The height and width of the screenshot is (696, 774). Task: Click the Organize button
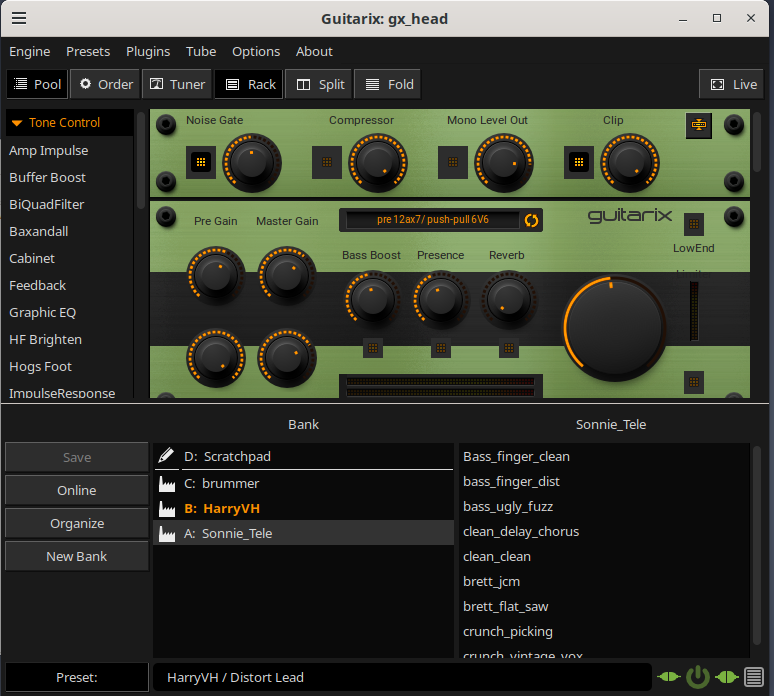tap(77, 523)
